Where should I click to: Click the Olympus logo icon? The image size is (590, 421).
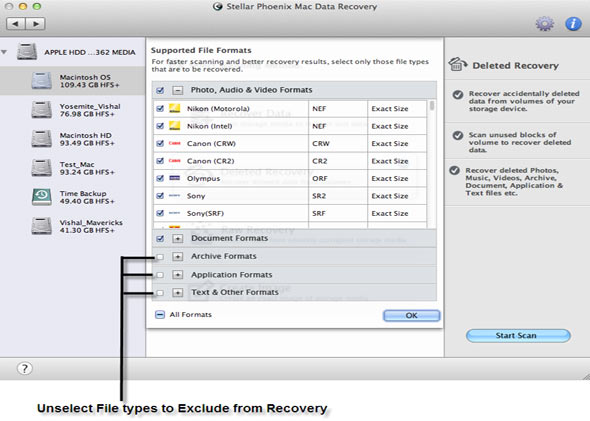[175, 178]
